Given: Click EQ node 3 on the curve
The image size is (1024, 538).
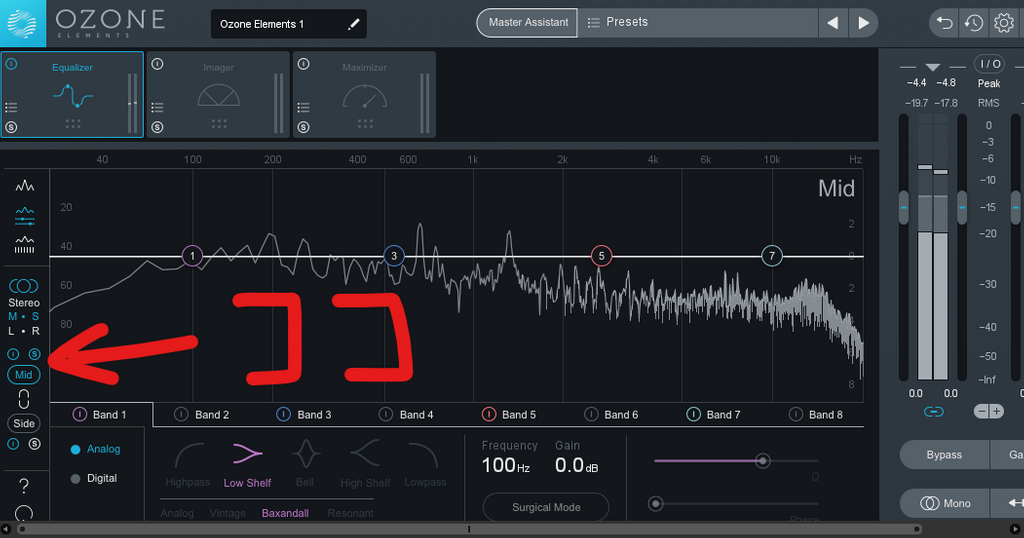Looking at the screenshot, I should coord(394,256).
